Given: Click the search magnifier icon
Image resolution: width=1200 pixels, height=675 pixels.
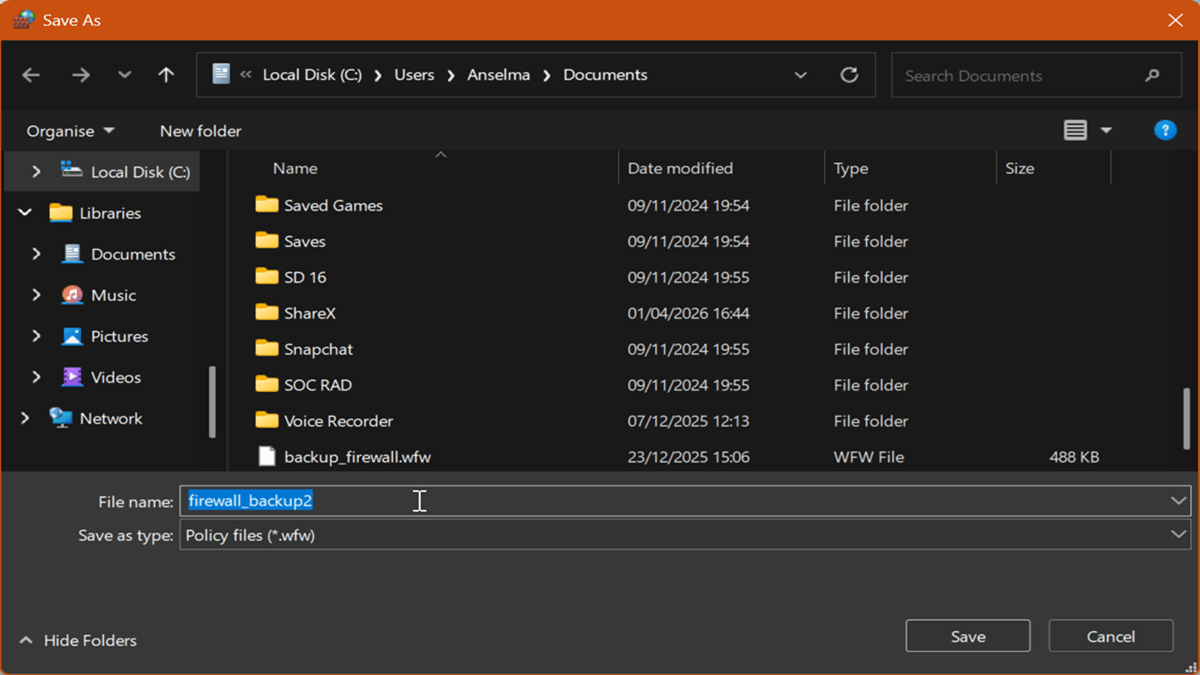Looking at the screenshot, I should (1152, 75).
